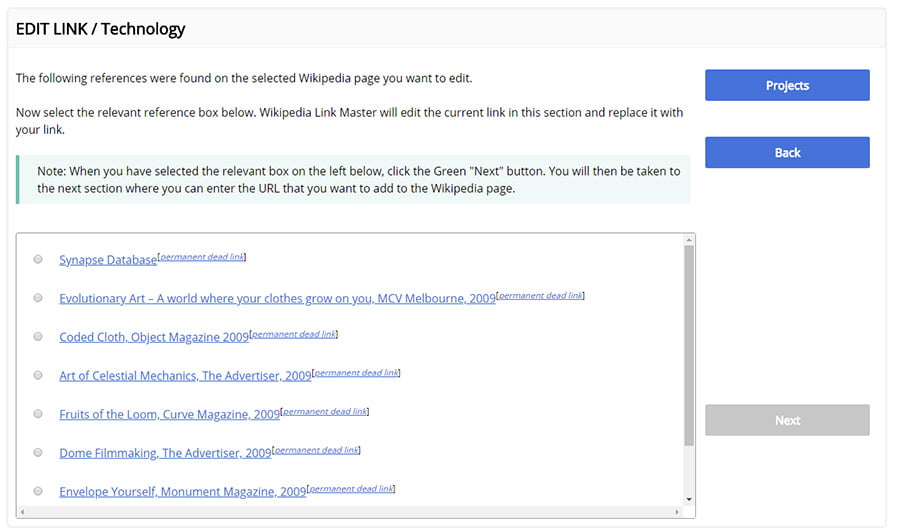Image resolution: width=900 pixels, height=531 pixels.
Task: Click the greyed-out Next button
Action: click(x=787, y=420)
